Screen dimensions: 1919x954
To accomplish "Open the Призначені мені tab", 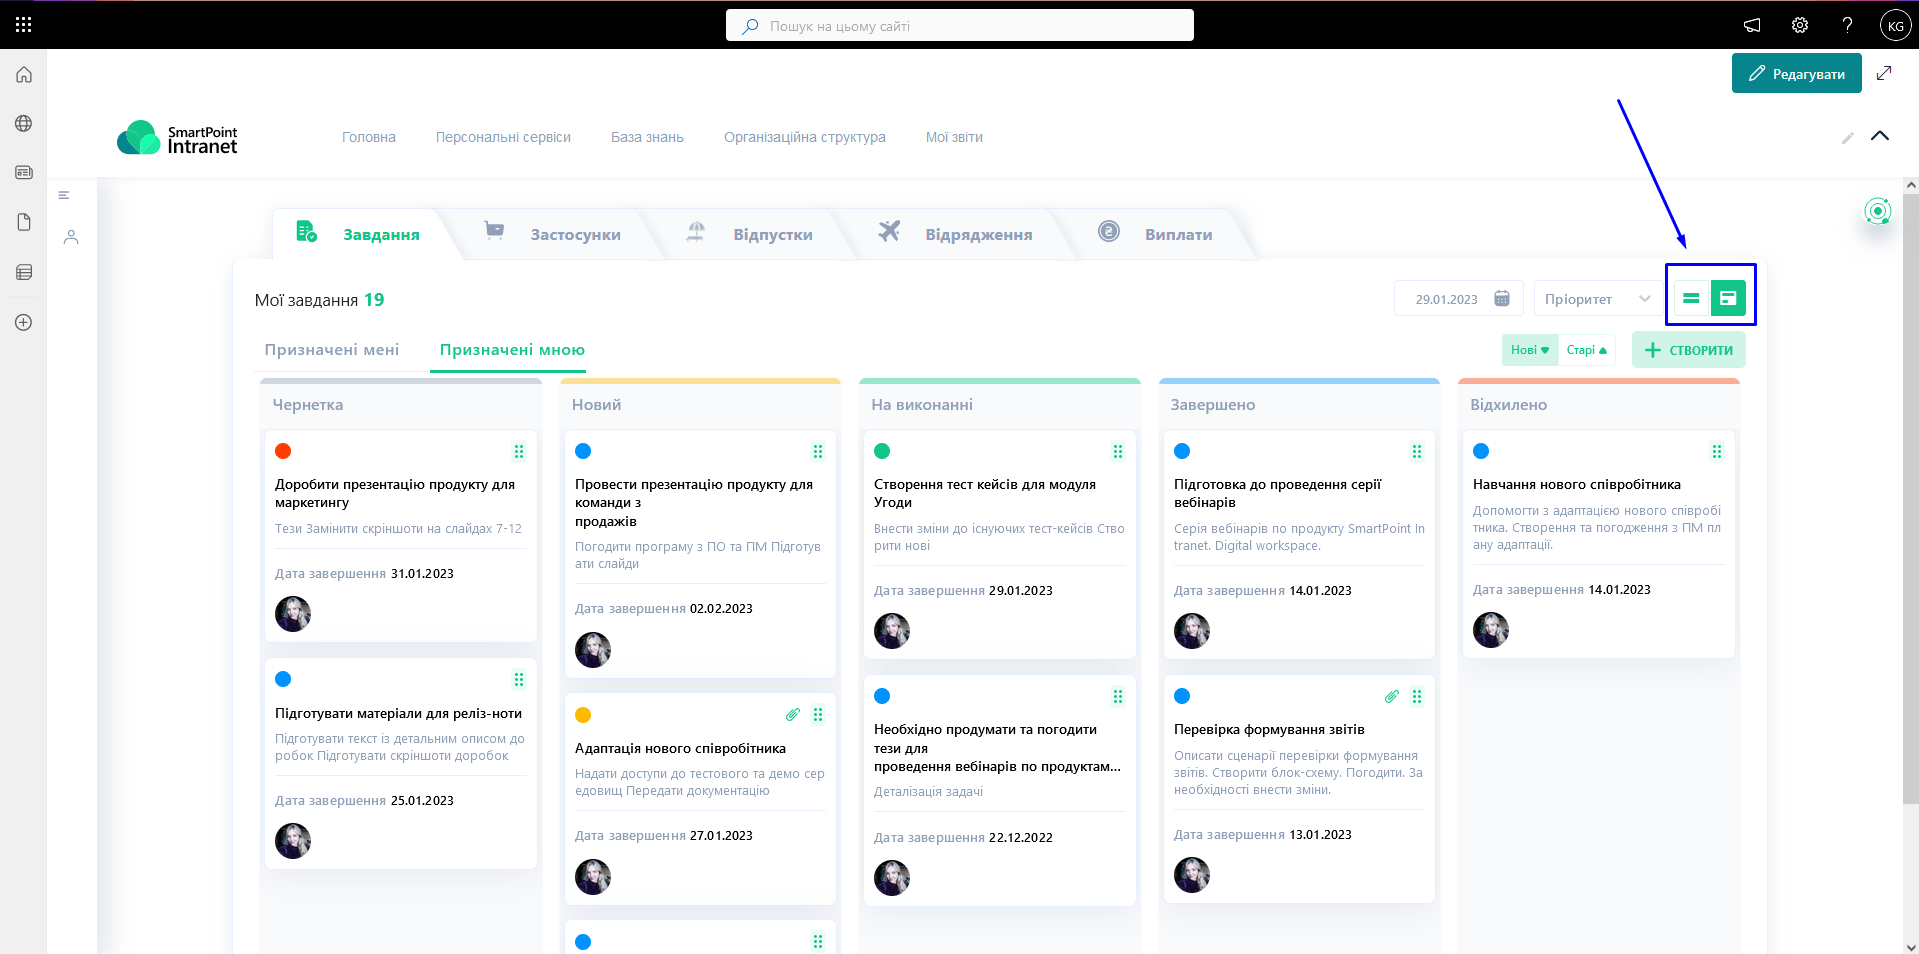I will pos(331,350).
